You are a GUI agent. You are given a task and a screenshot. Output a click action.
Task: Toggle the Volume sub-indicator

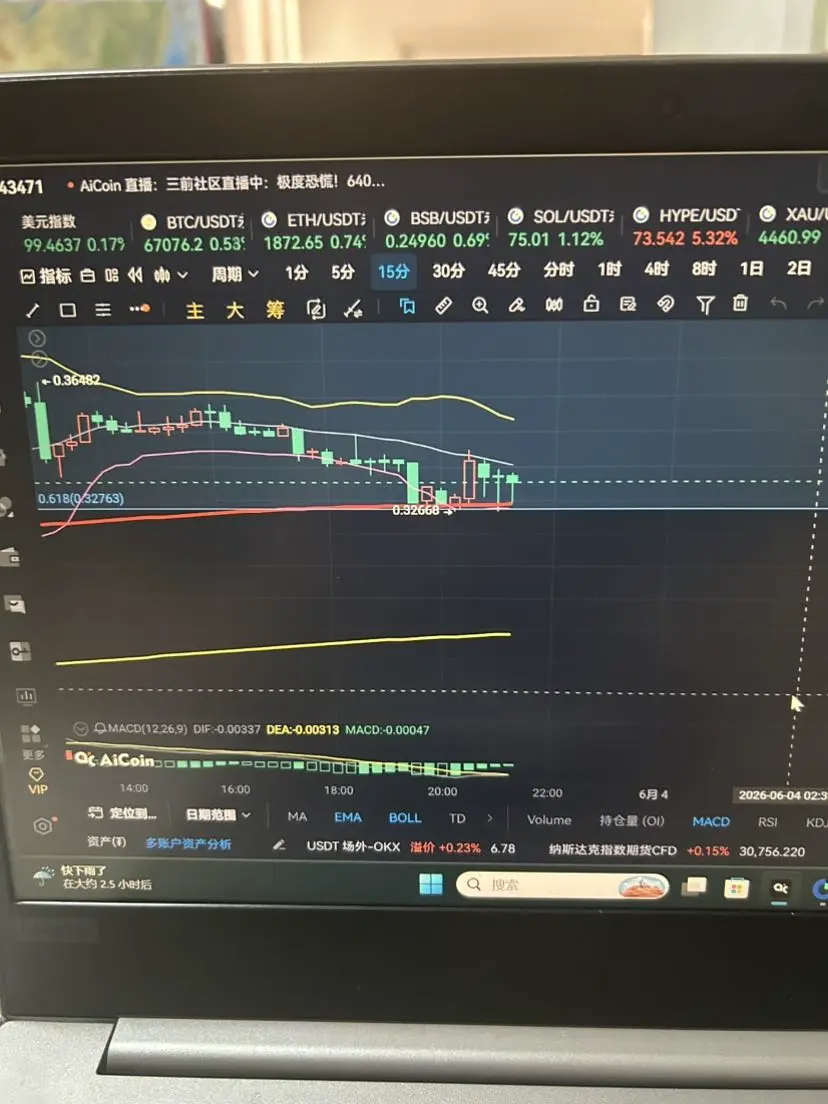tap(549, 820)
